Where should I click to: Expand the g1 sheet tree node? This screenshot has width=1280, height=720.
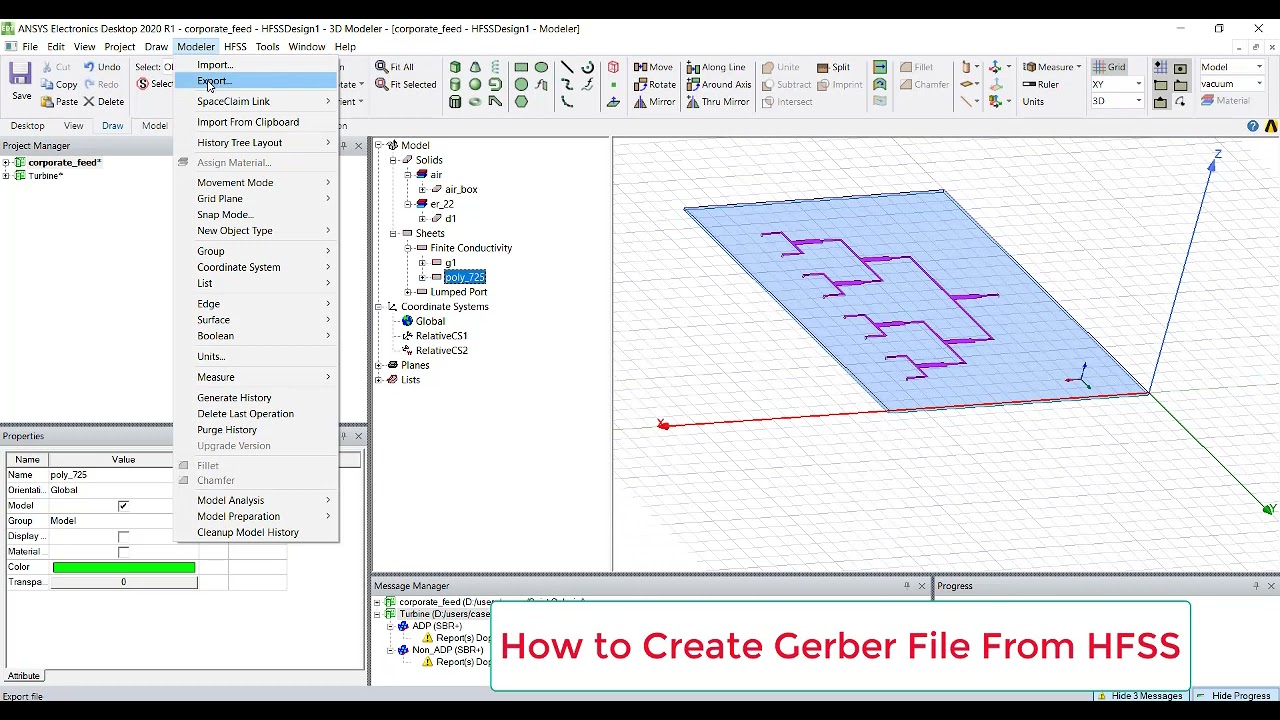click(422, 263)
